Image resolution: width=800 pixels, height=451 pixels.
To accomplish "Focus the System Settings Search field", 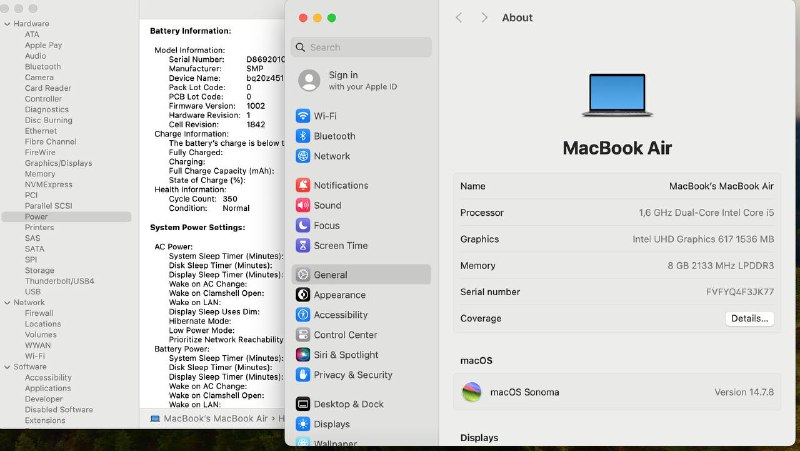I will [x=361, y=47].
